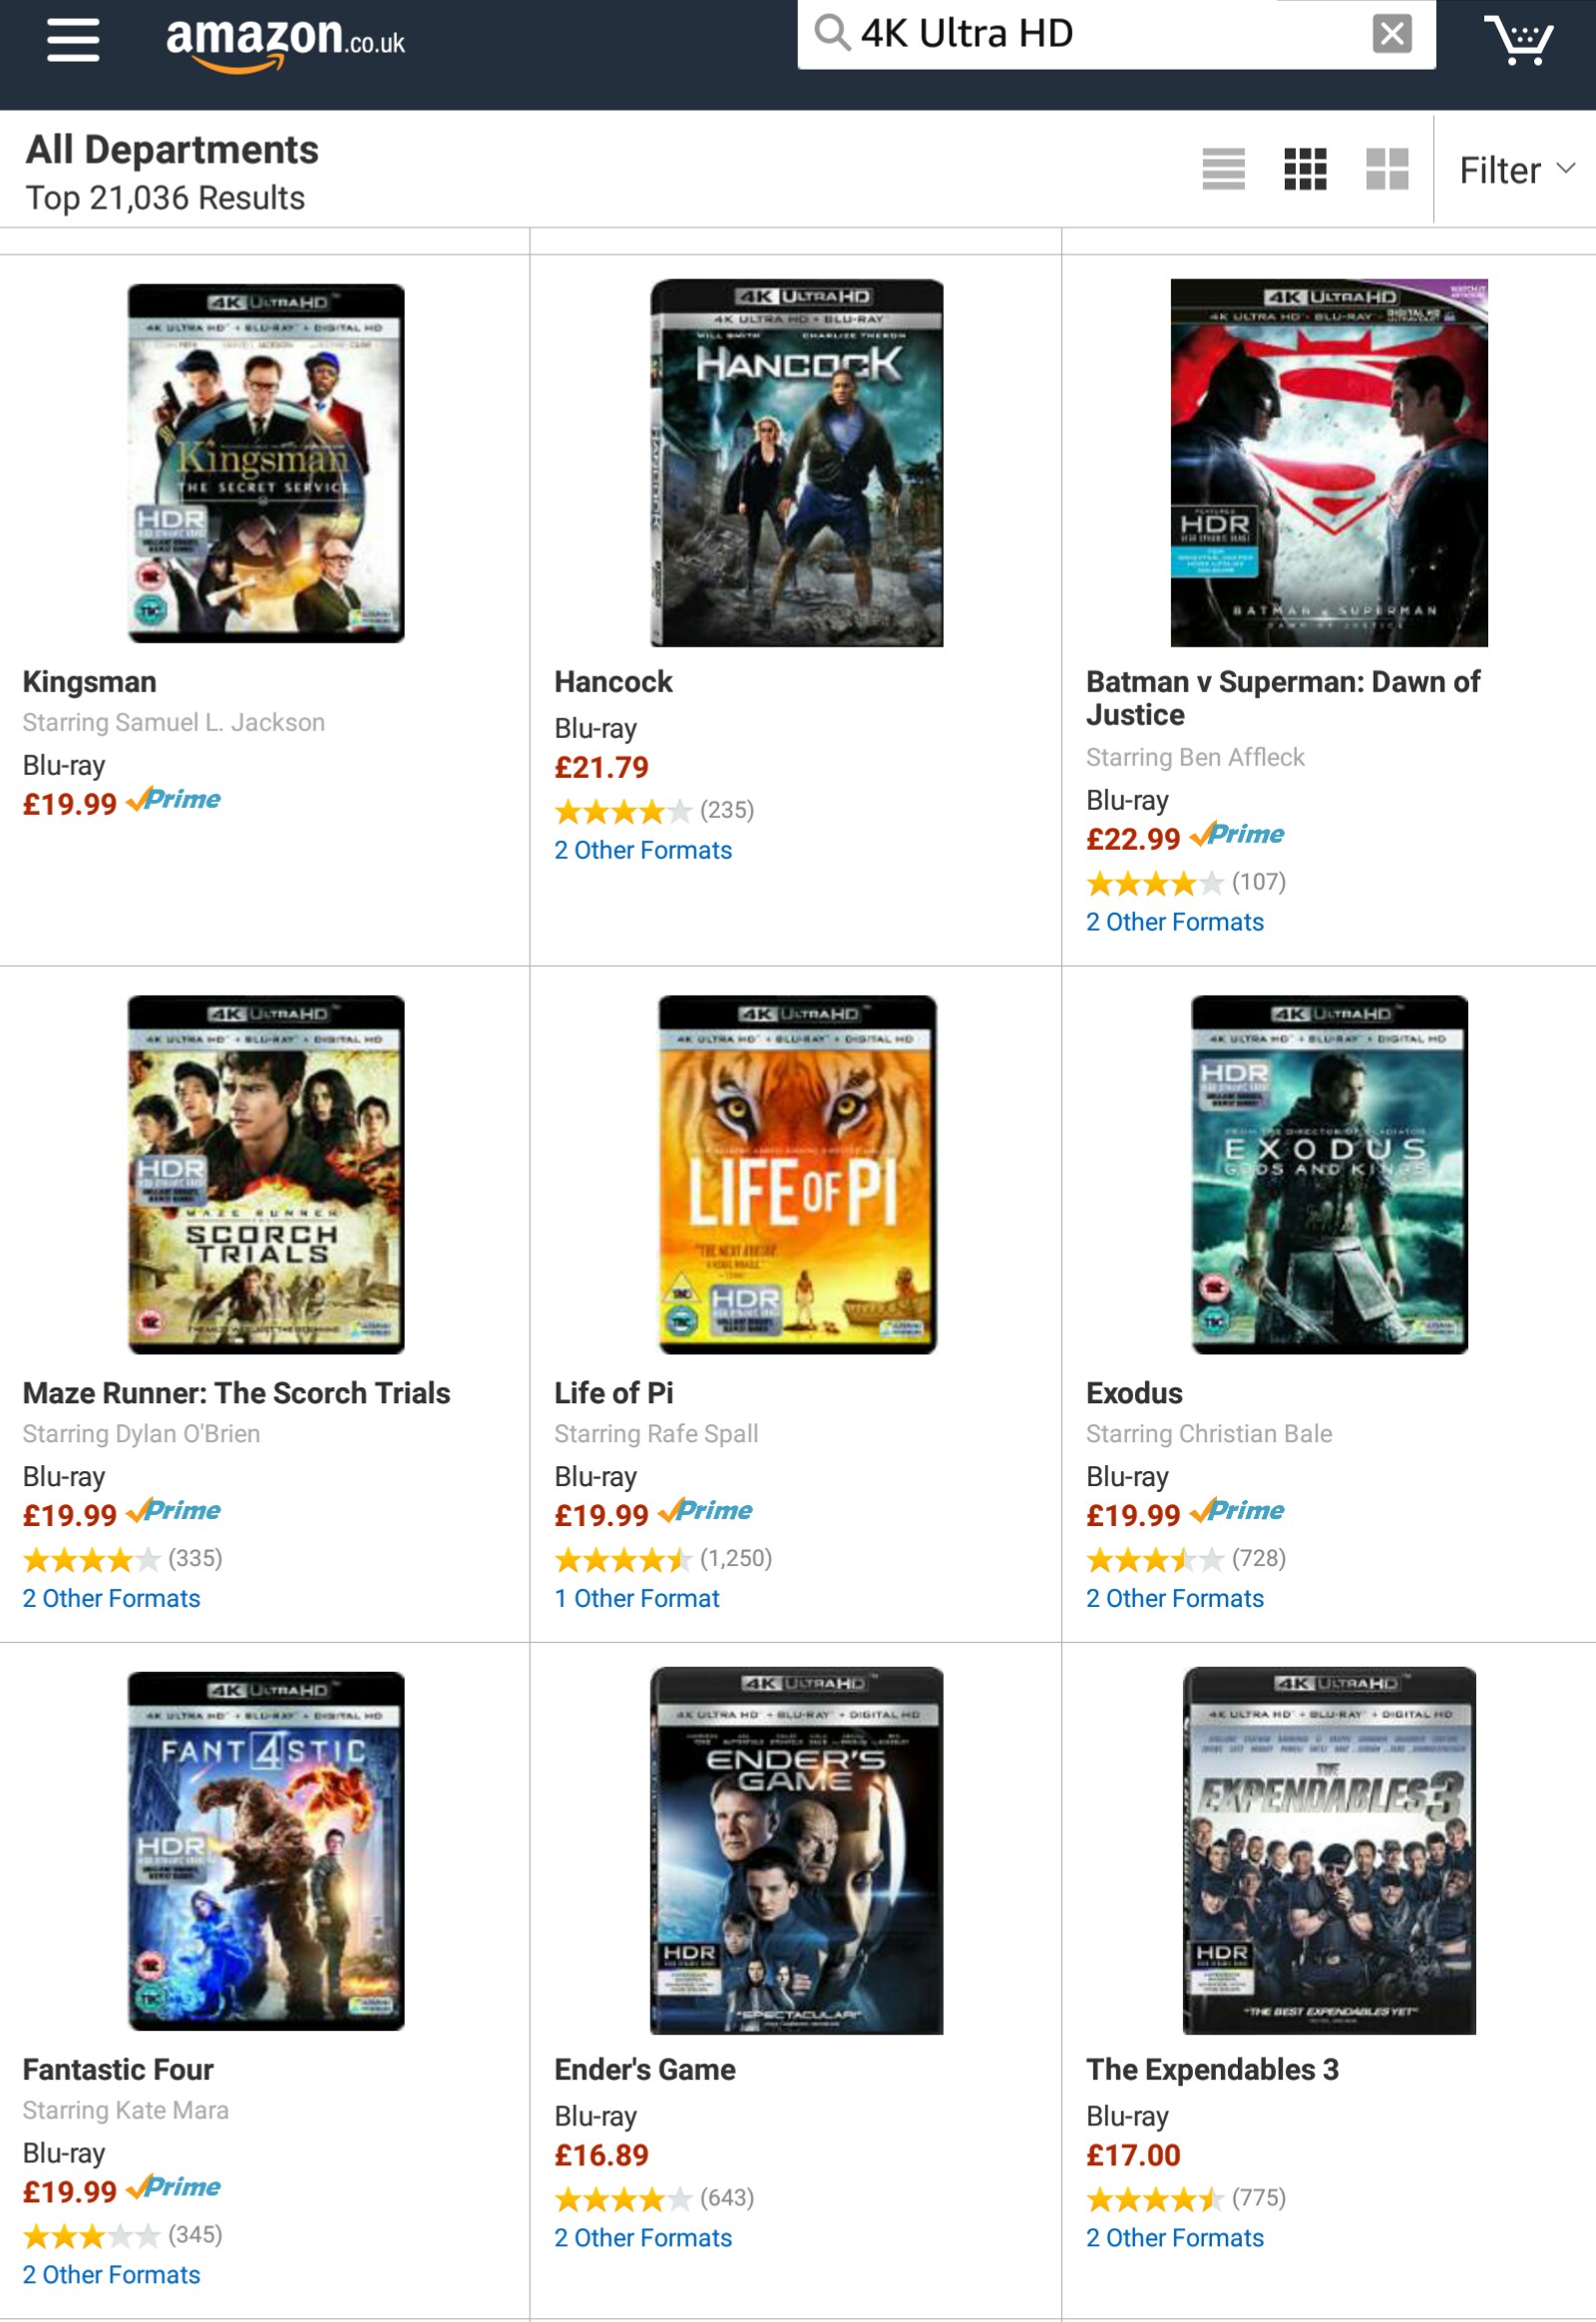Open the shopping cart
The width and height of the screenshot is (1596, 2322).
tap(1518, 40)
